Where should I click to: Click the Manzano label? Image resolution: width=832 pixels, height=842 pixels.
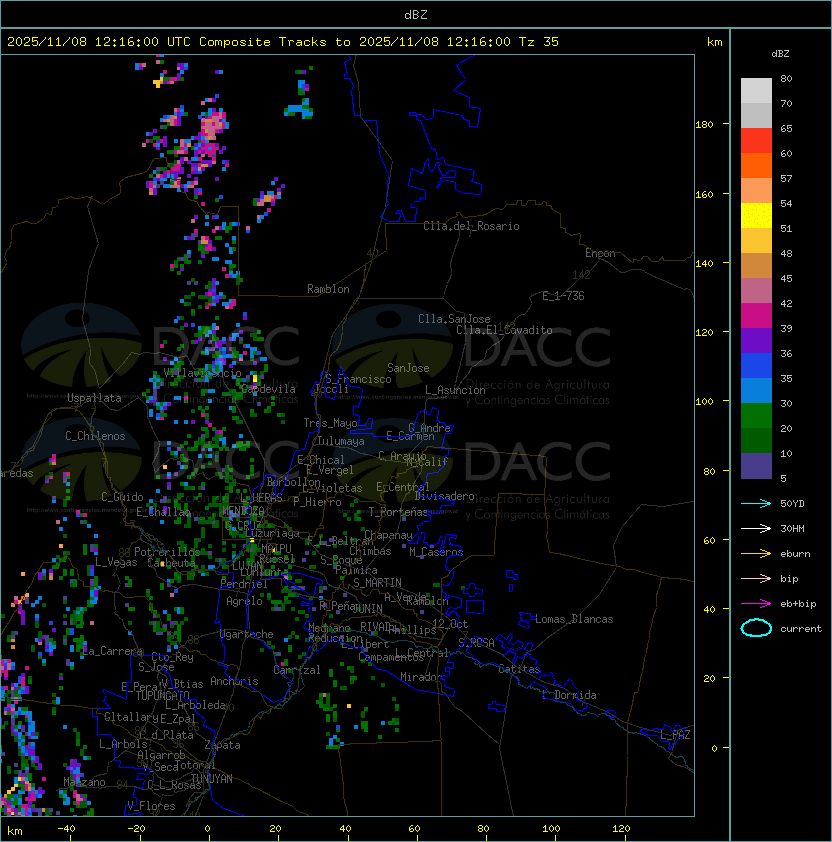coord(84,782)
